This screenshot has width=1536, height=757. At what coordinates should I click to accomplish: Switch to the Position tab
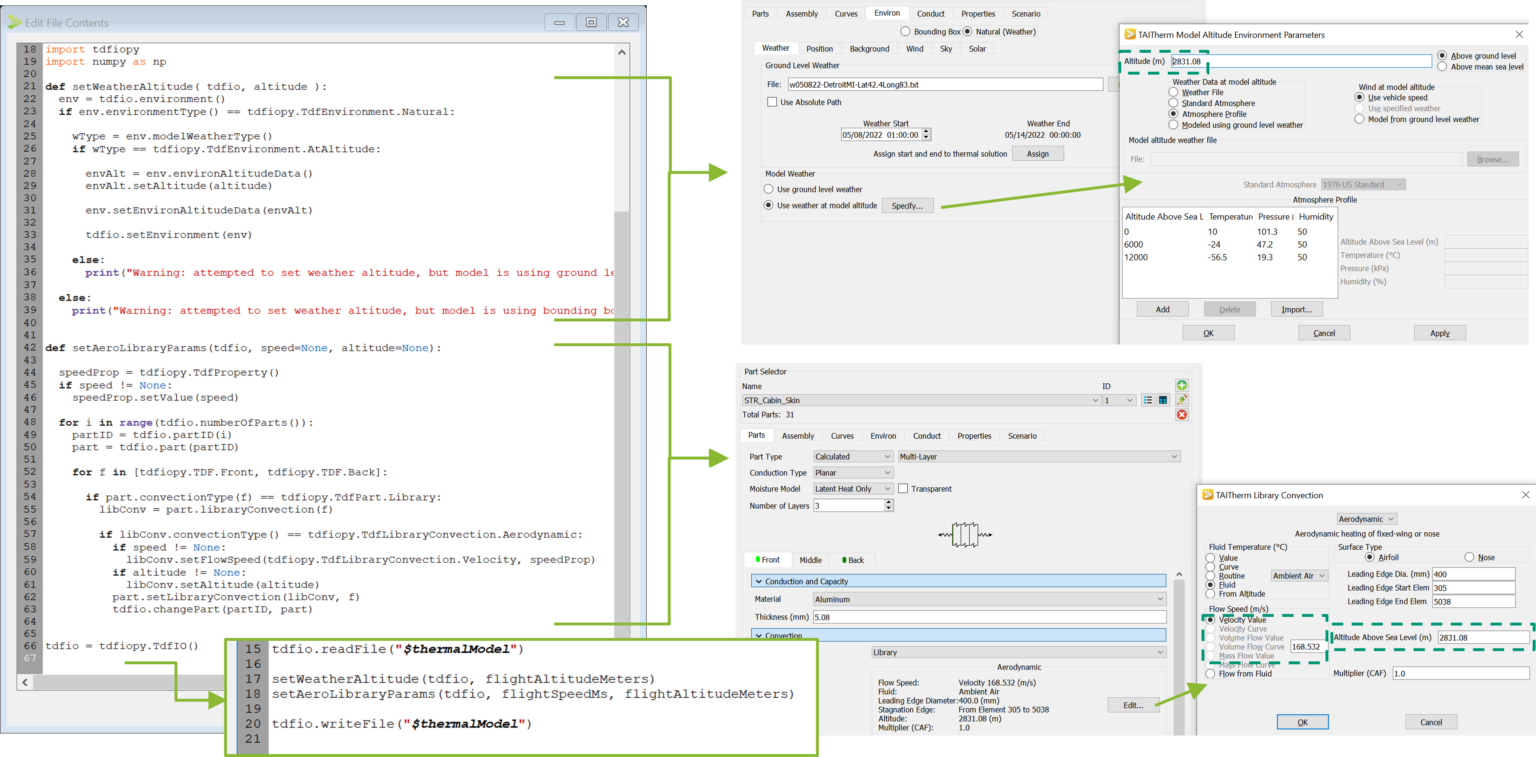819,48
